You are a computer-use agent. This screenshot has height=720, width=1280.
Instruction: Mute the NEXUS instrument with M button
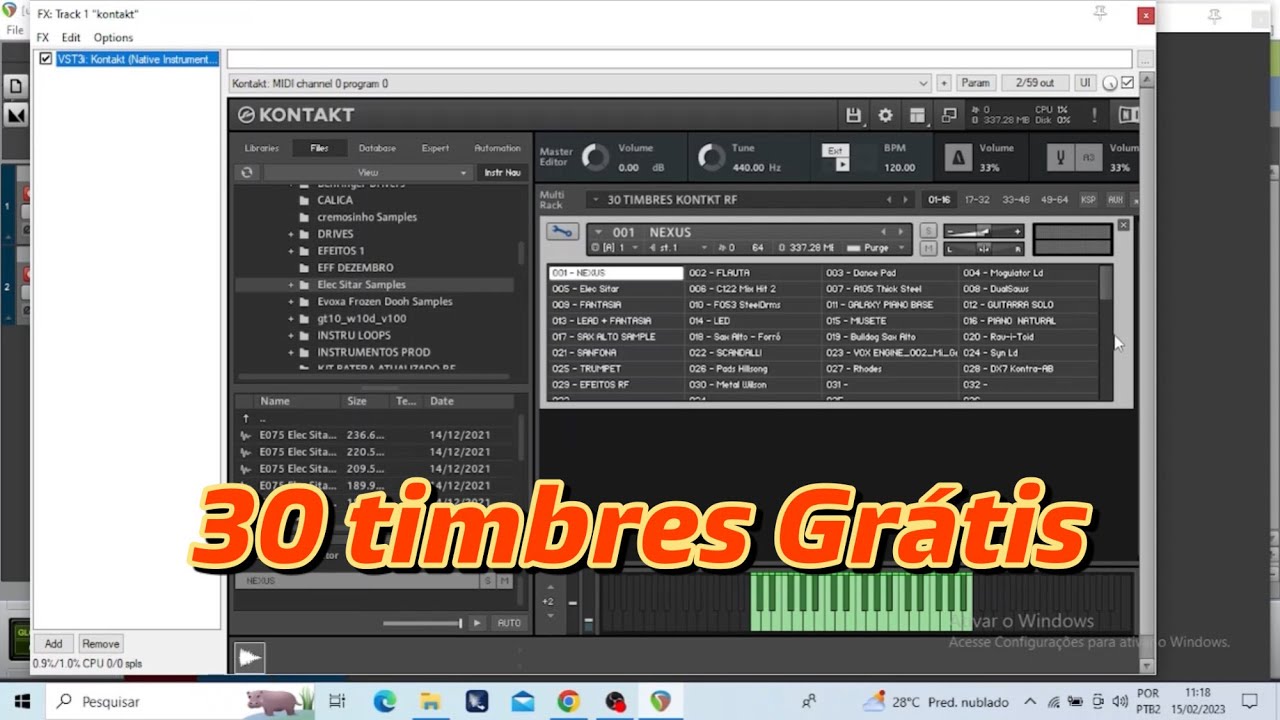pyautogui.click(x=928, y=248)
